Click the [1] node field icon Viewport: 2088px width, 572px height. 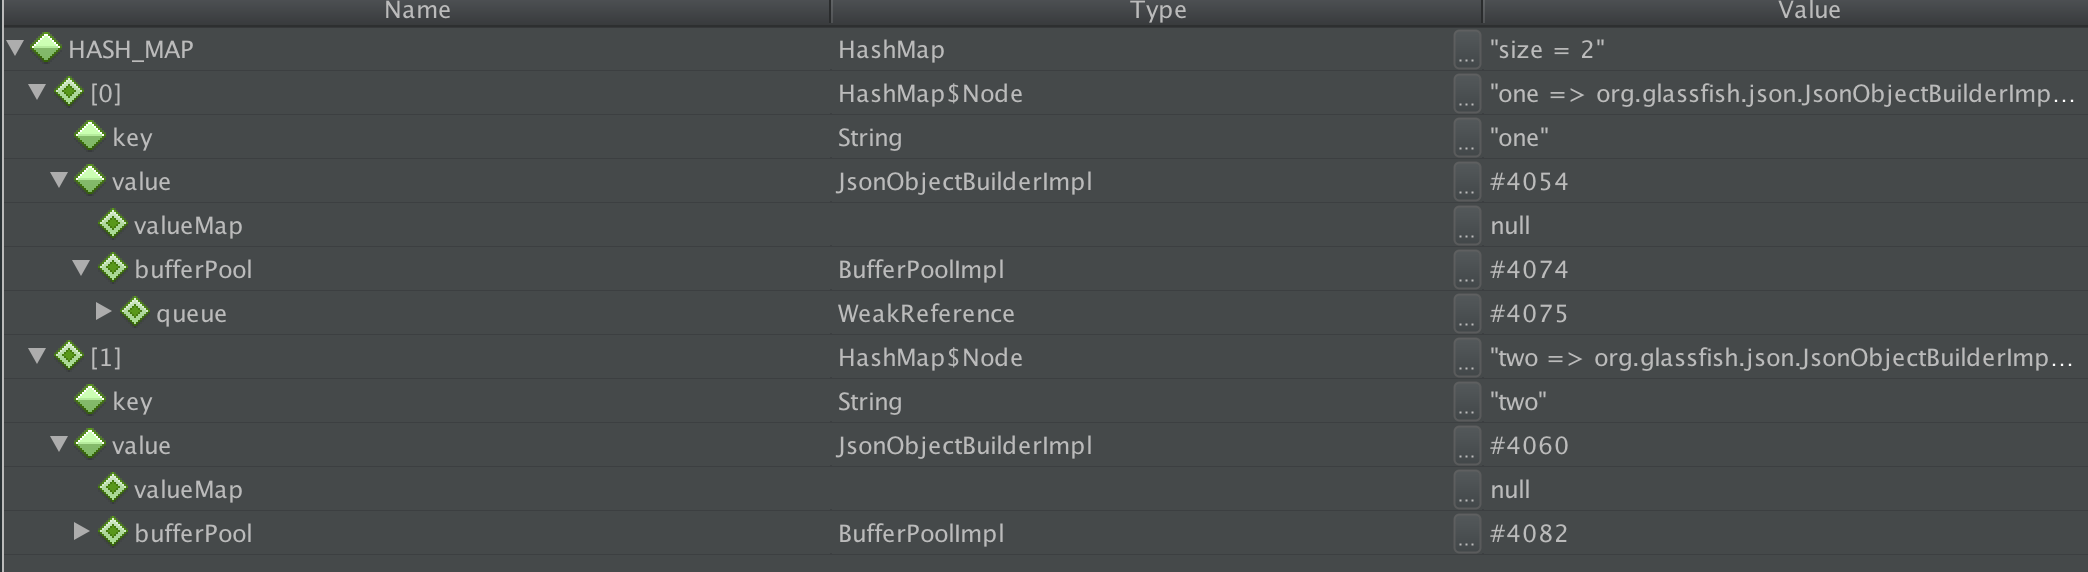[69, 356]
